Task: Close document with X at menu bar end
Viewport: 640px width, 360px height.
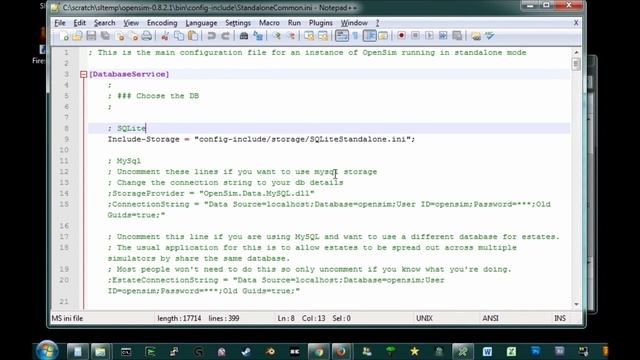Action: 576,23
